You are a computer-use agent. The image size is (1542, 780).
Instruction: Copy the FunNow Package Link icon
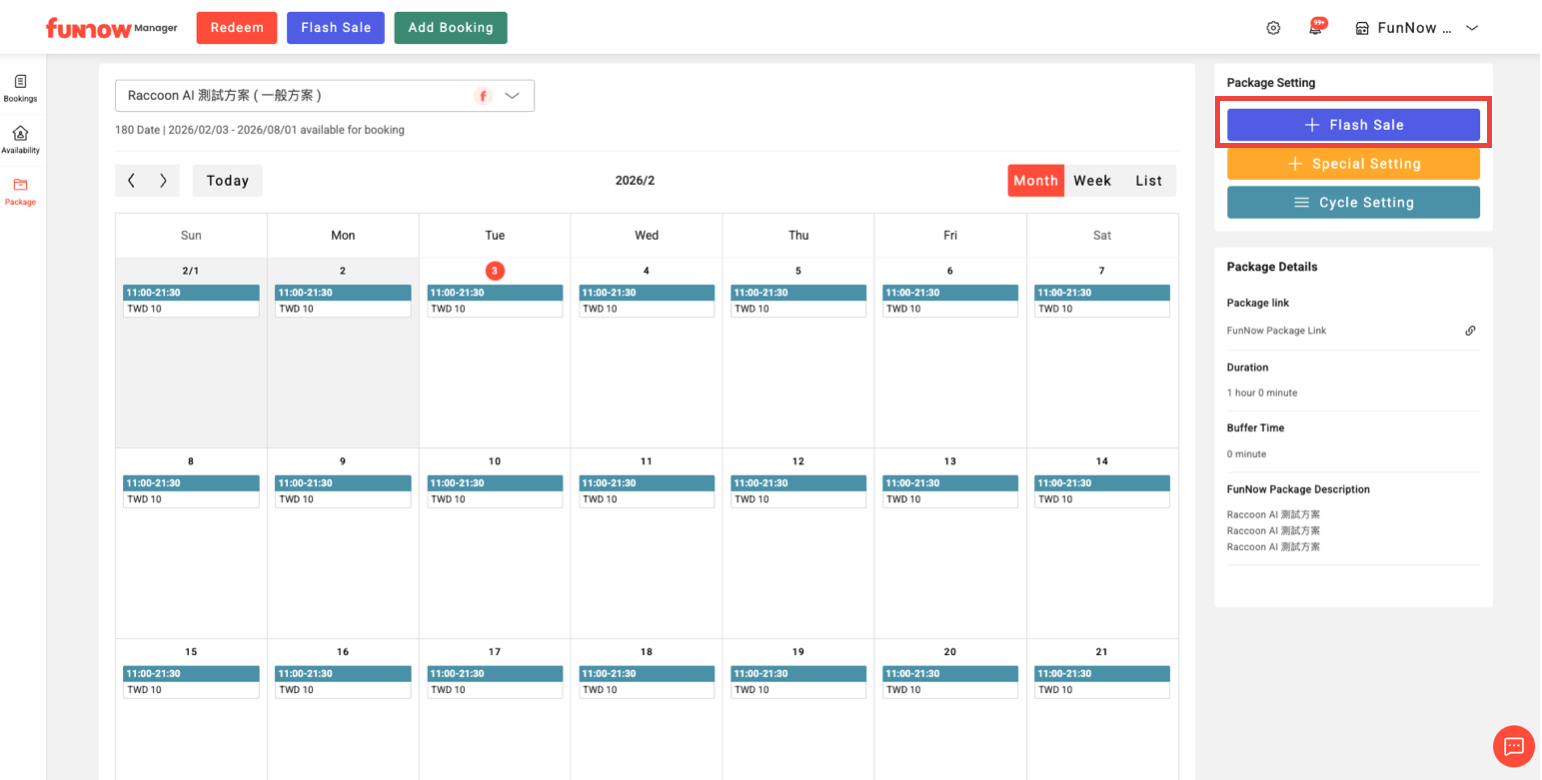[x=1470, y=331]
